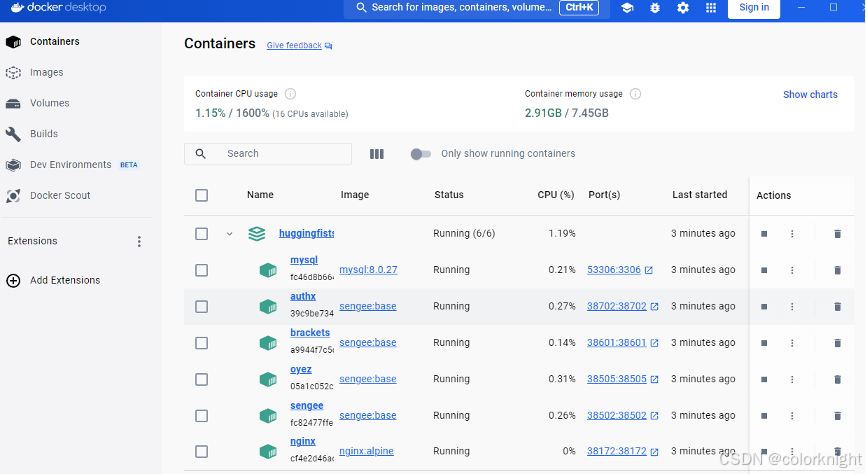
Task: Open the brackets container name link
Action: [310, 333]
